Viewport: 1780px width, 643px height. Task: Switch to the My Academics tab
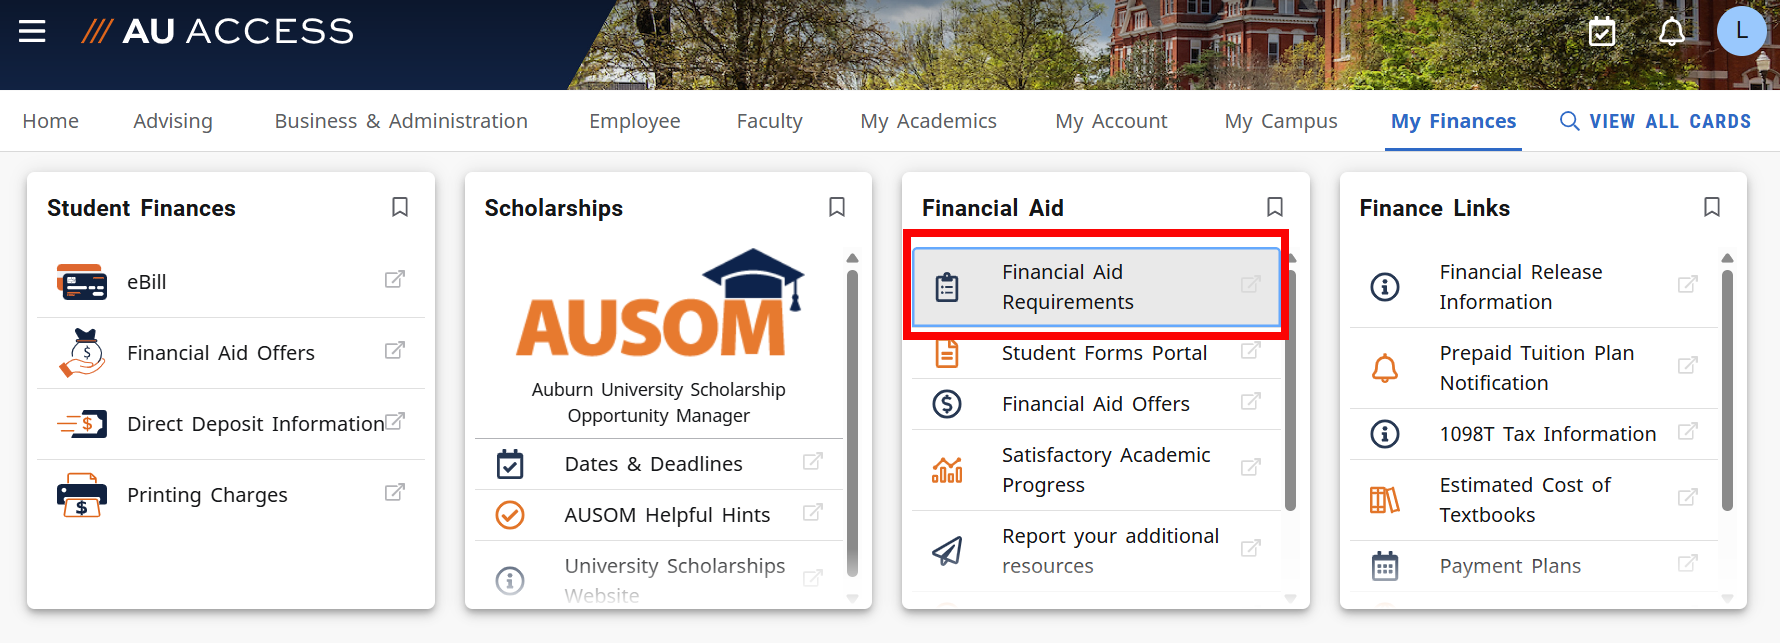[x=928, y=120]
